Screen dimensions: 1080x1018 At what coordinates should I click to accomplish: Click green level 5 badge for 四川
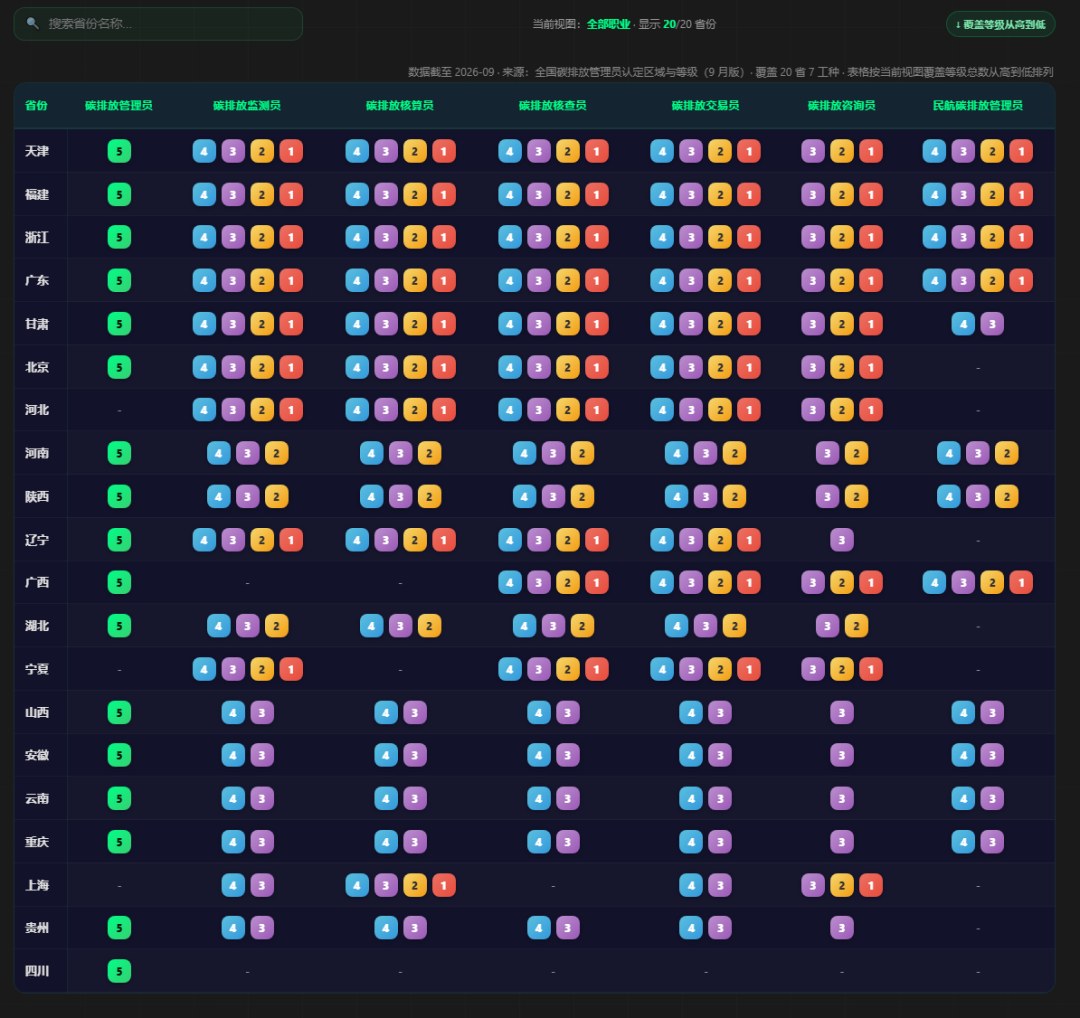[119, 971]
